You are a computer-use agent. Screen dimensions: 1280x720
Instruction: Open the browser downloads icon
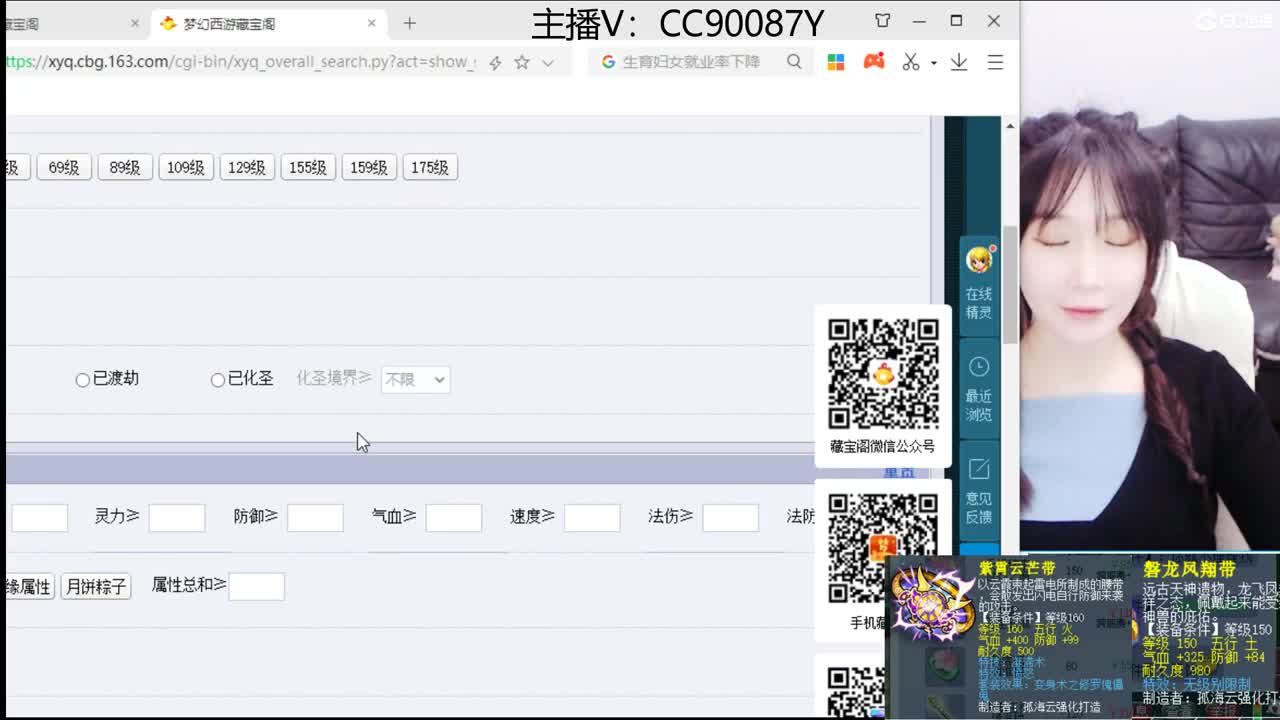(x=959, y=62)
